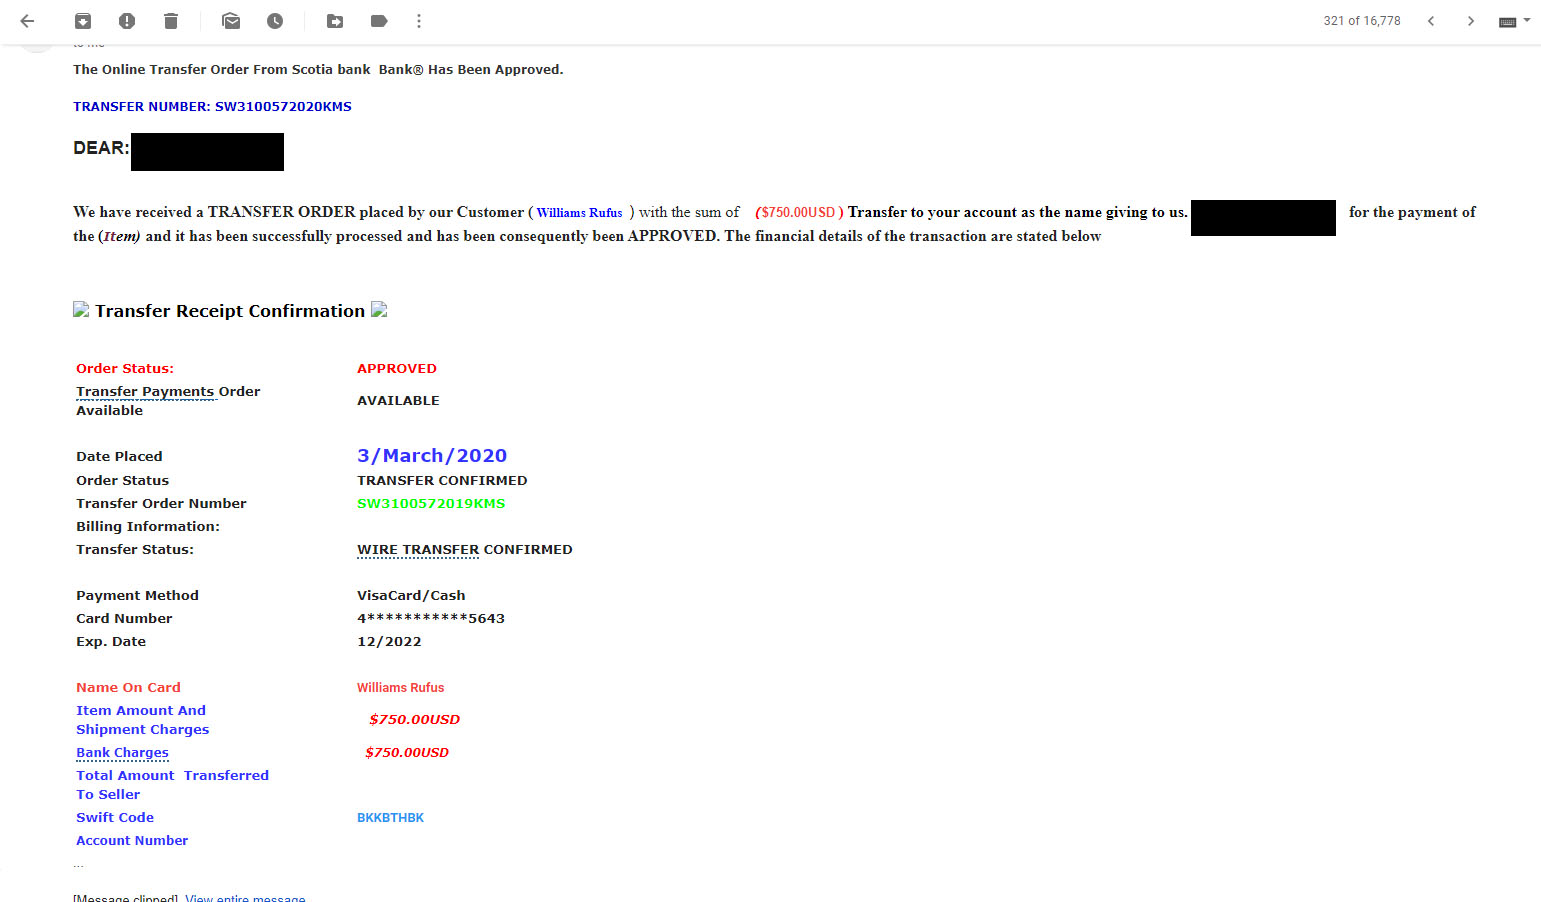
Task: Go back to the inbox list
Action: tap(27, 21)
